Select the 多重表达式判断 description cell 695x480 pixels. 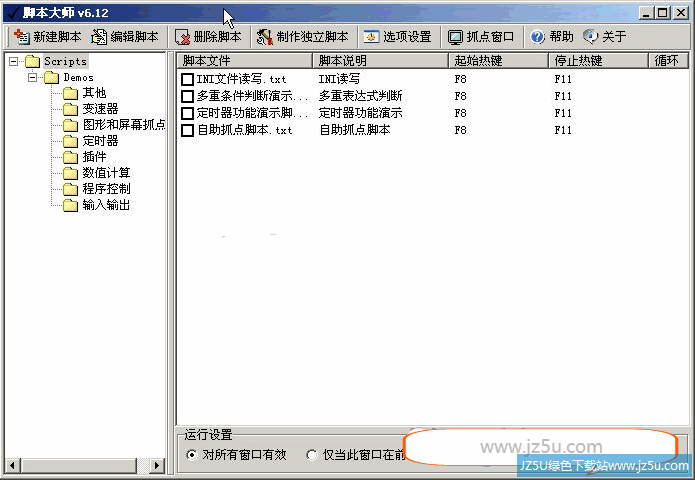coord(360,96)
